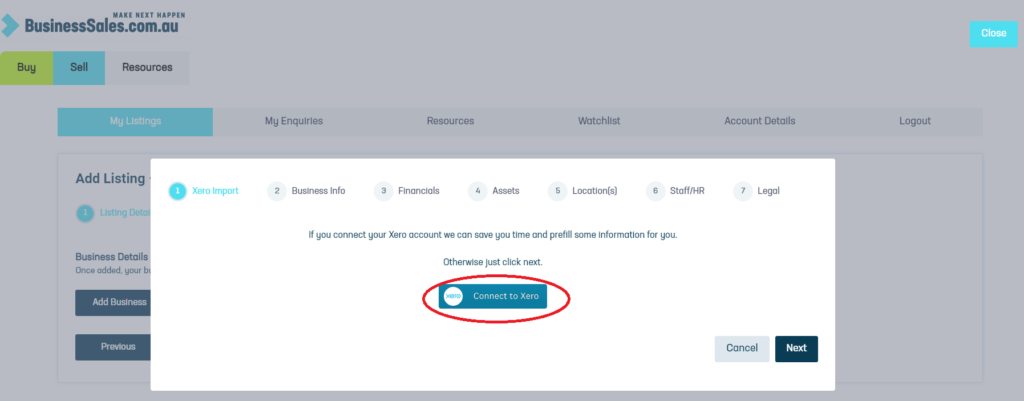The image size is (1024, 401).
Task: Open Resources tab in account bar
Action: coord(451,121)
